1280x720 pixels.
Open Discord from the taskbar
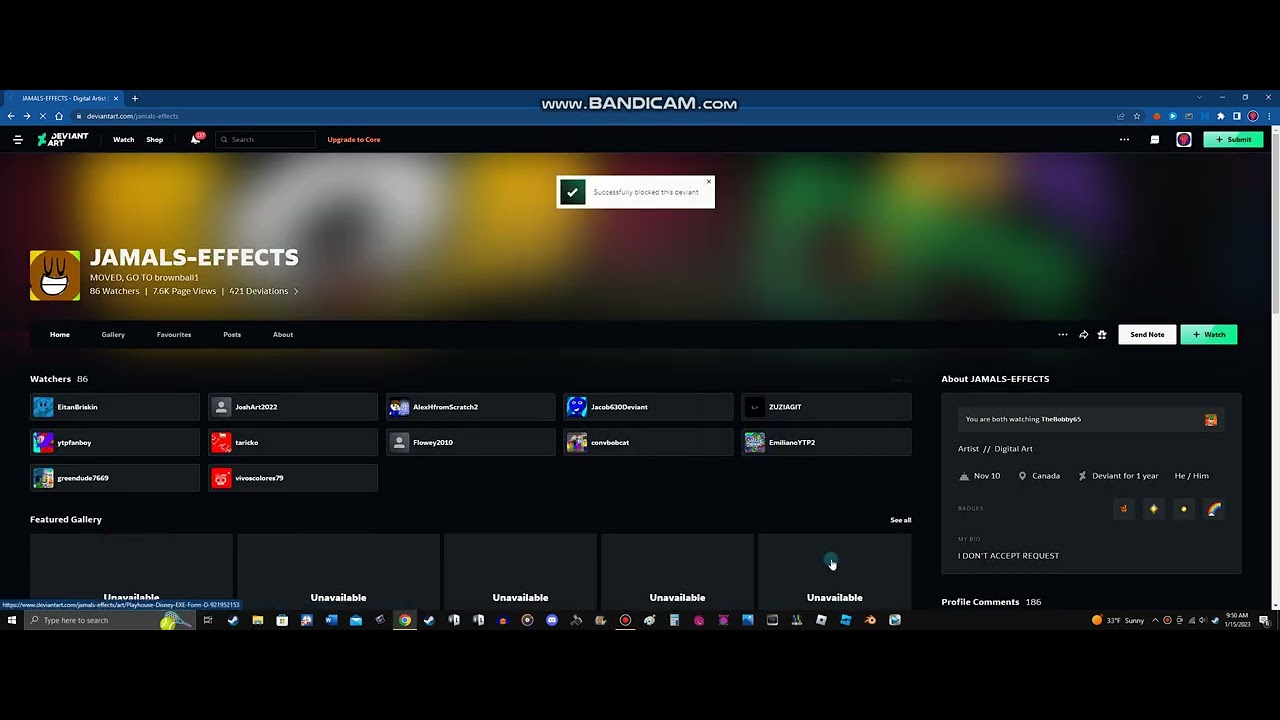[x=551, y=620]
